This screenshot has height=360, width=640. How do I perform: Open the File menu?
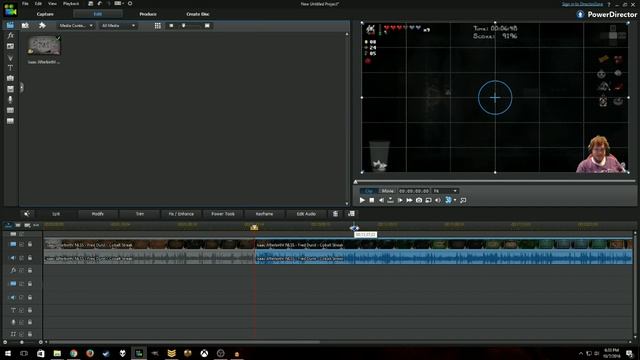click(x=25, y=4)
